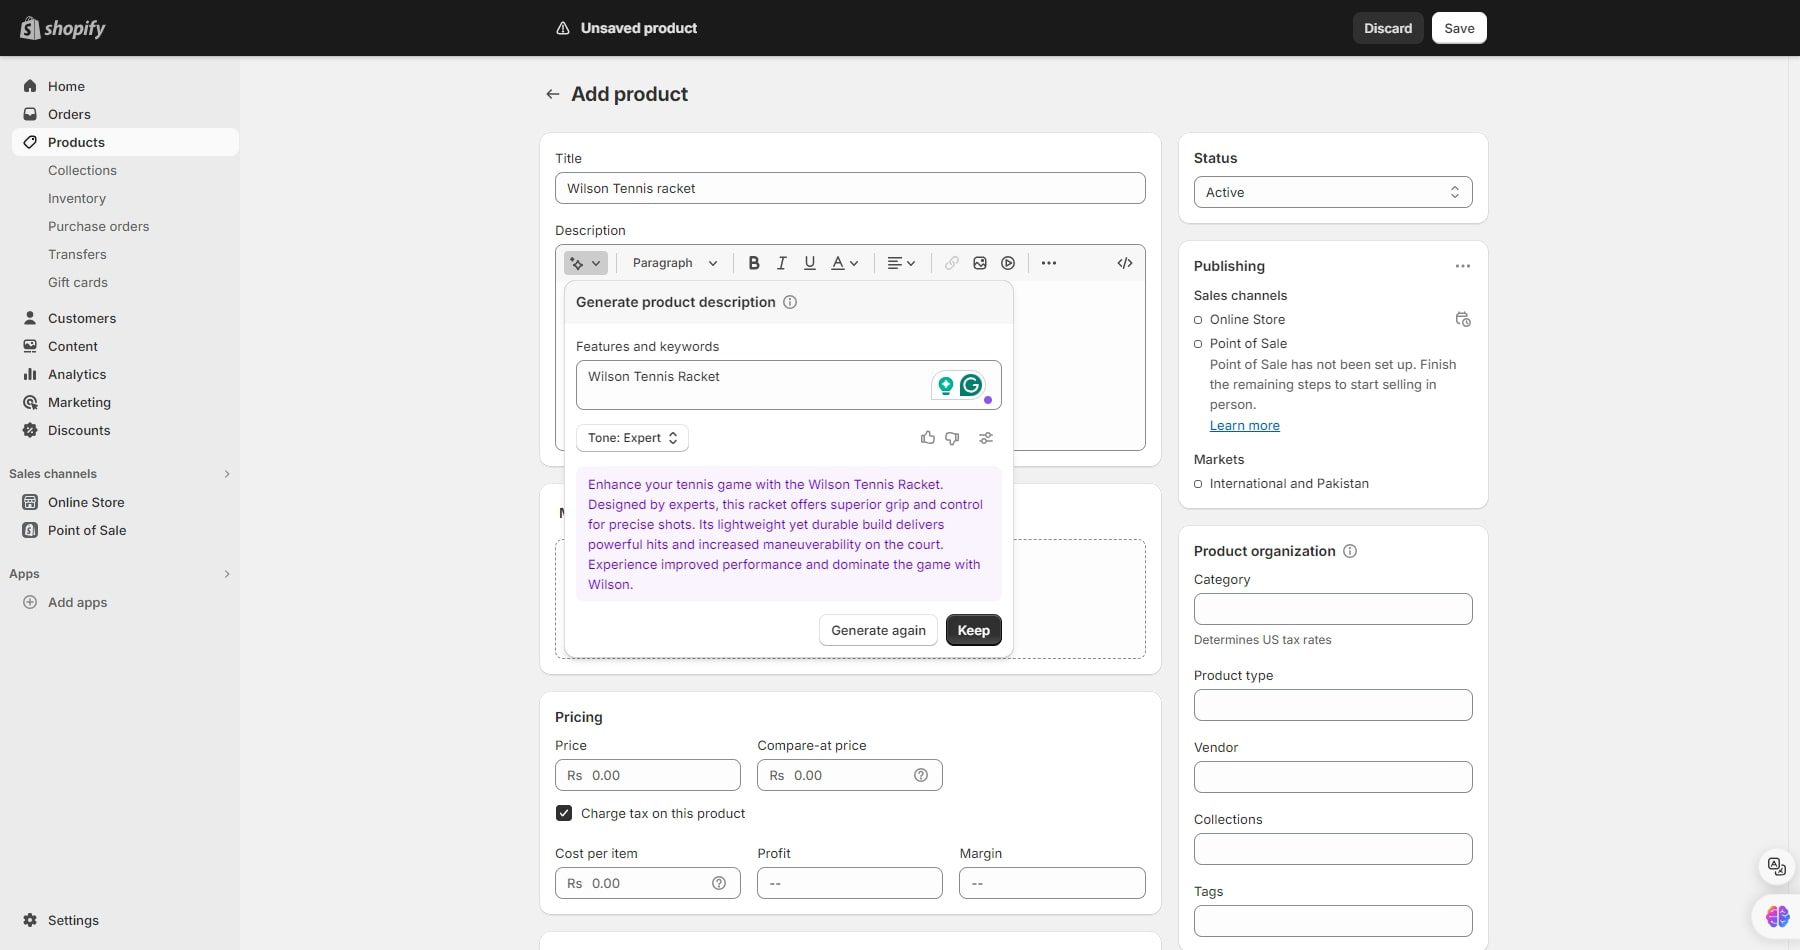Show the HTML code view of description

(1123, 263)
